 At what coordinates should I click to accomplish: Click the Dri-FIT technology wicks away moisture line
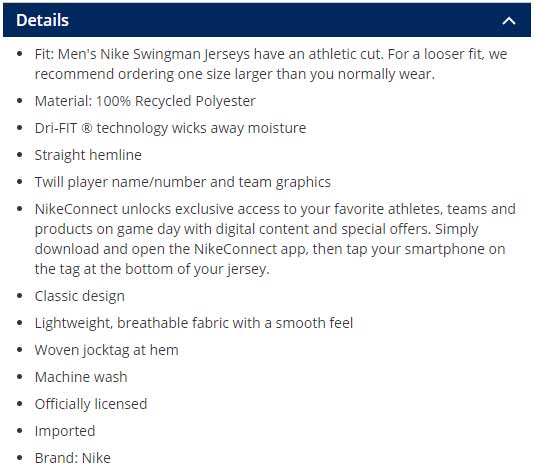click(170, 128)
